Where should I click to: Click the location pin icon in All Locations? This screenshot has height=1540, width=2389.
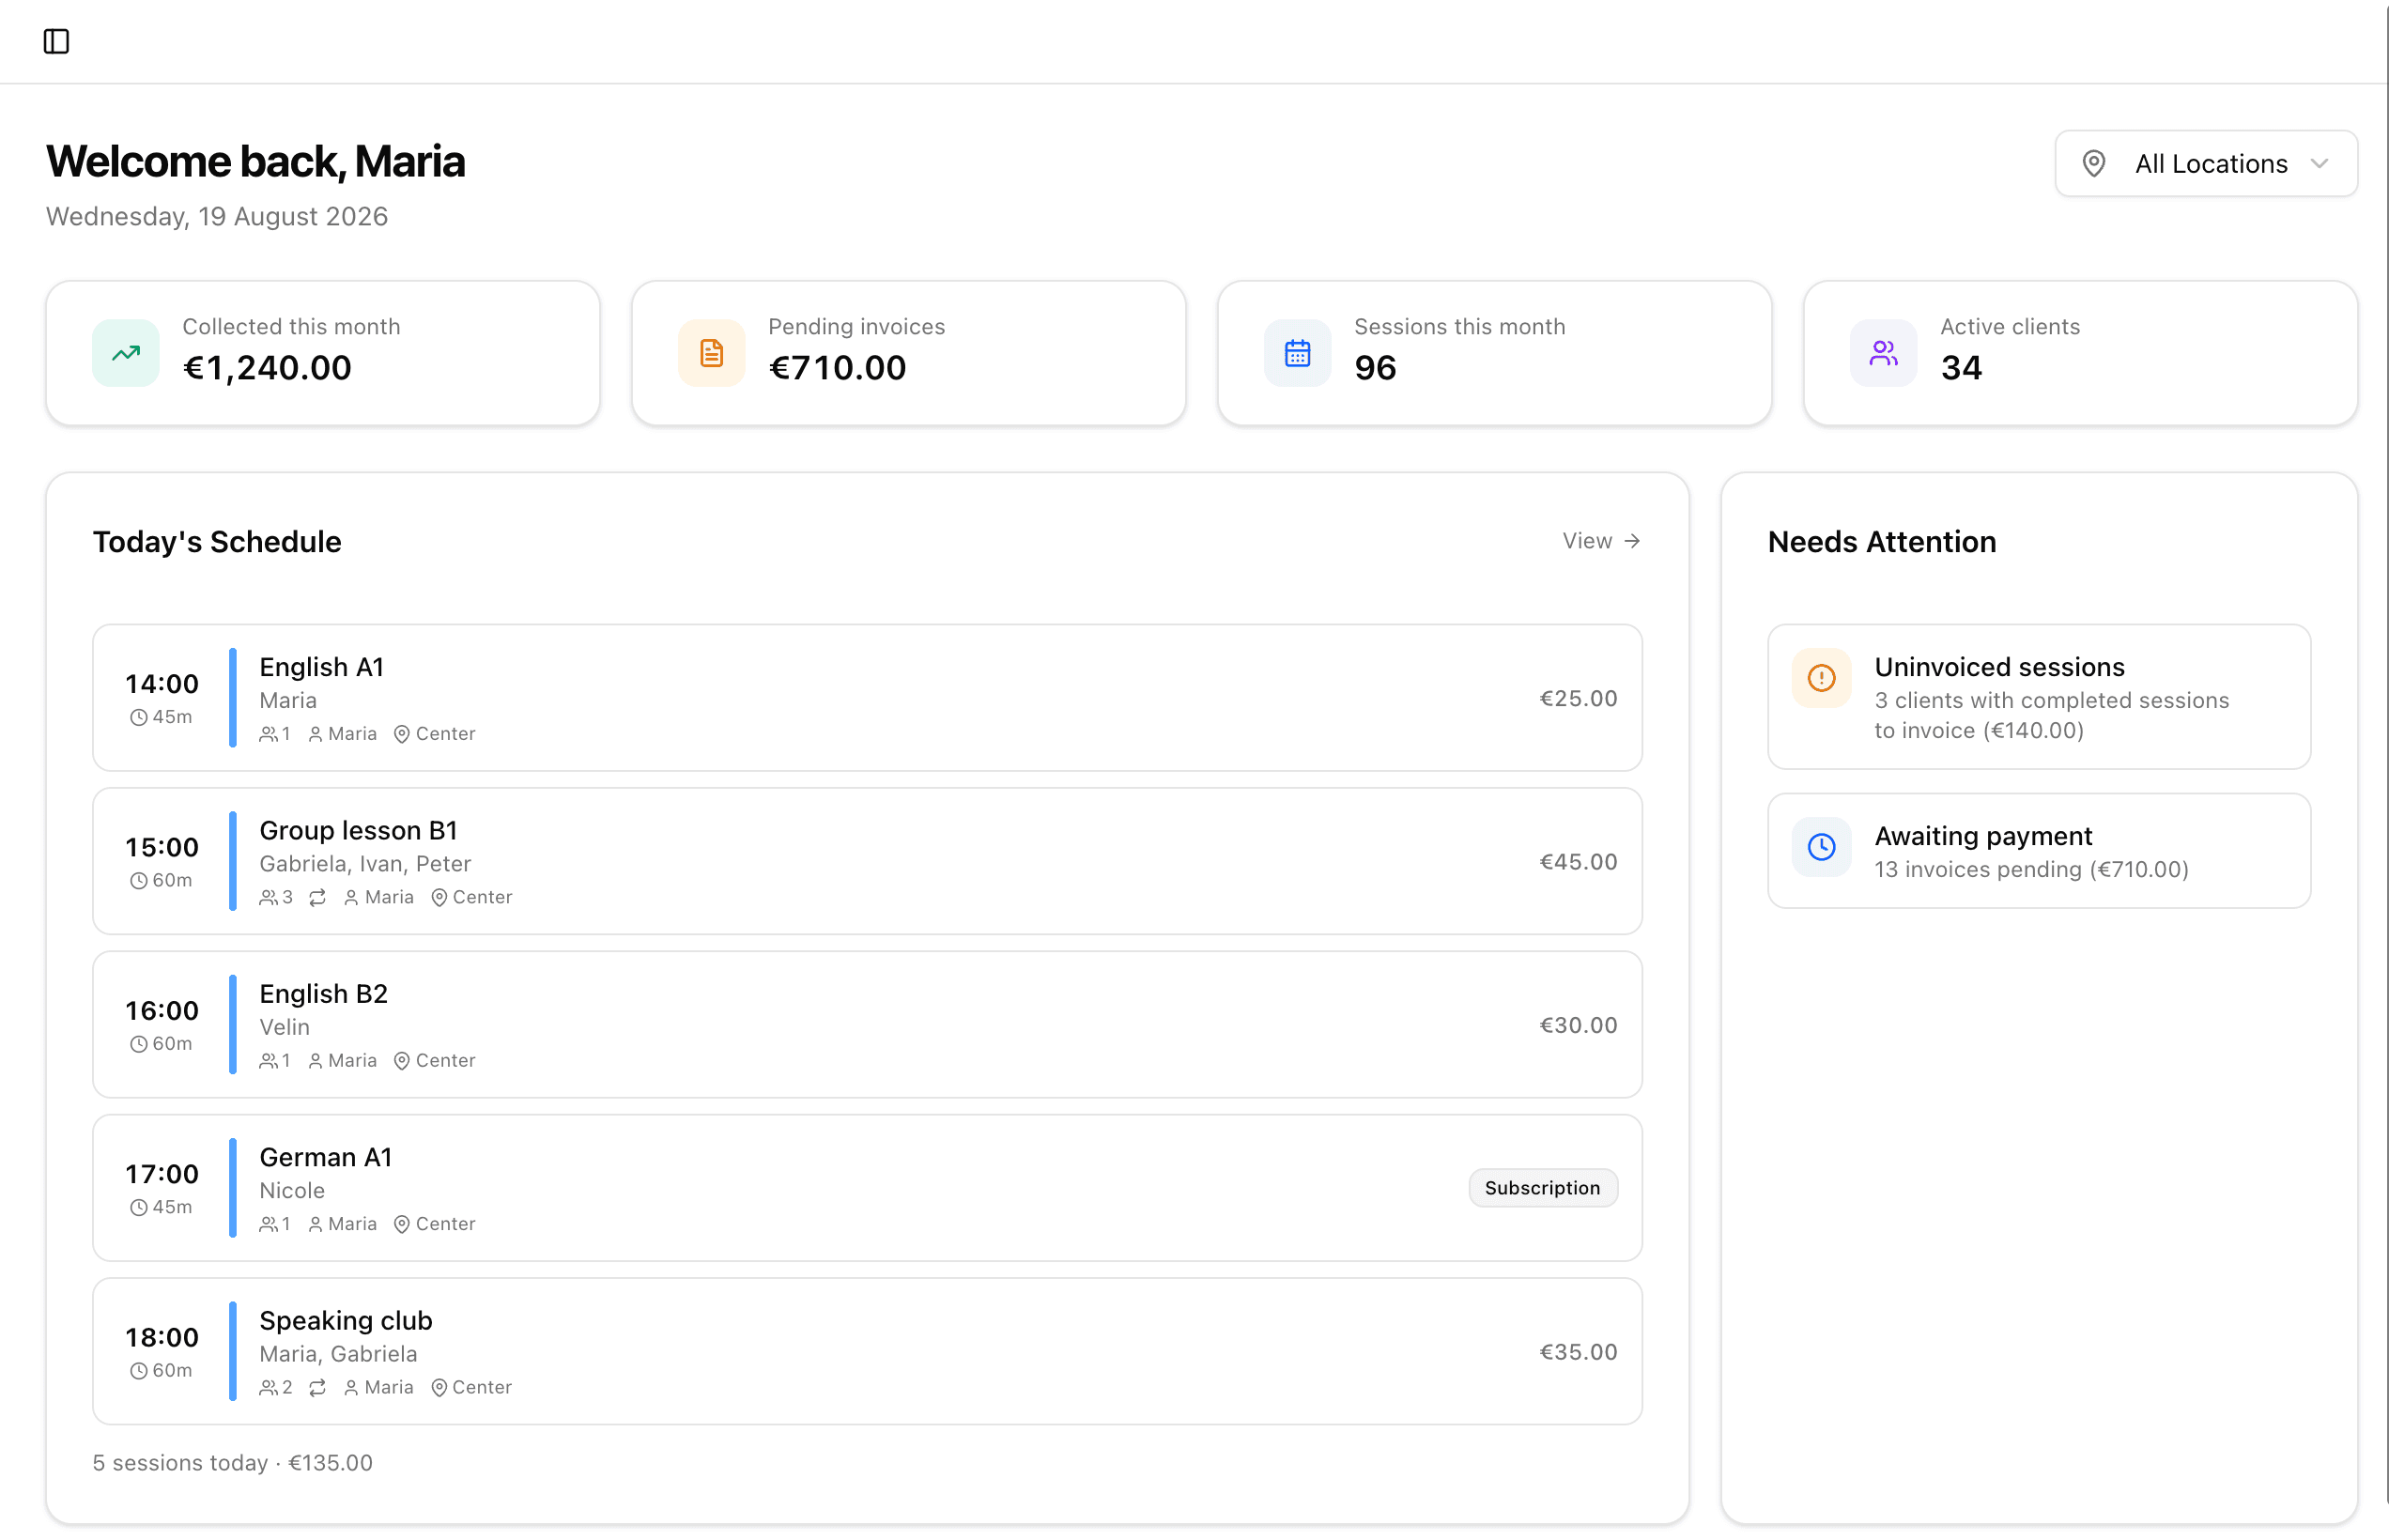(x=2093, y=163)
